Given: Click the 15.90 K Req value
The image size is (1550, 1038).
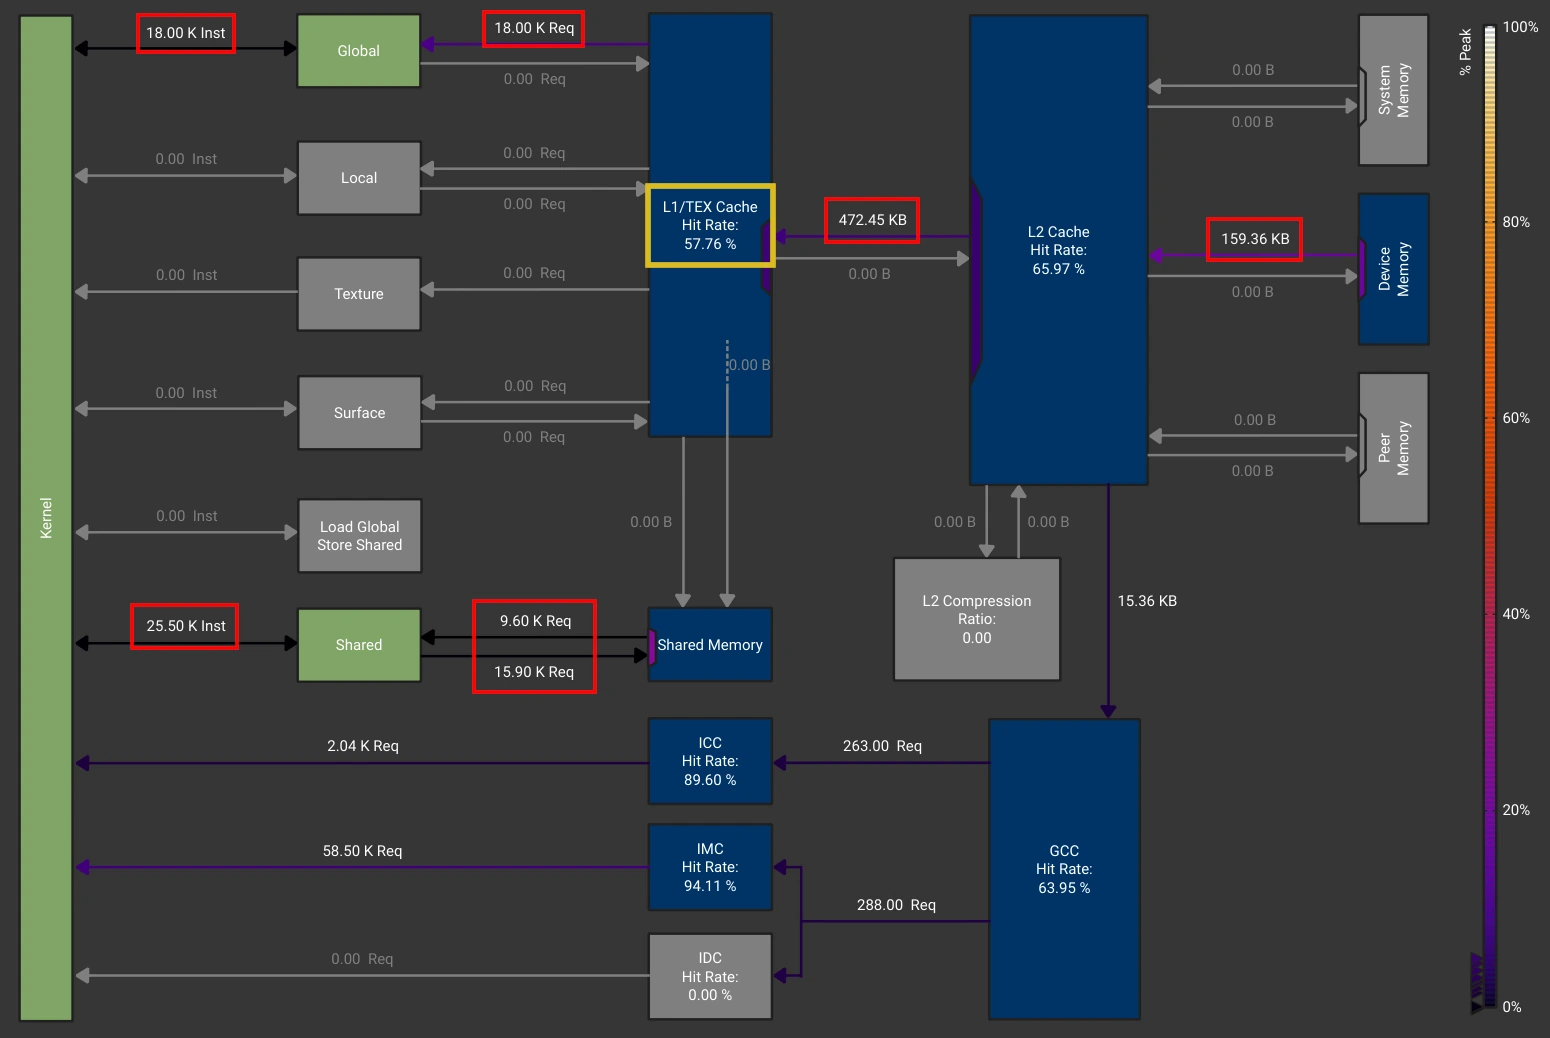Looking at the screenshot, I should tap(534, 672).
